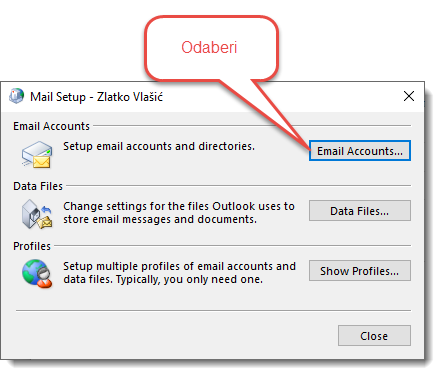Click the Profiles section heading
Viewport: 440px width, 375px height.
(32, 246)
